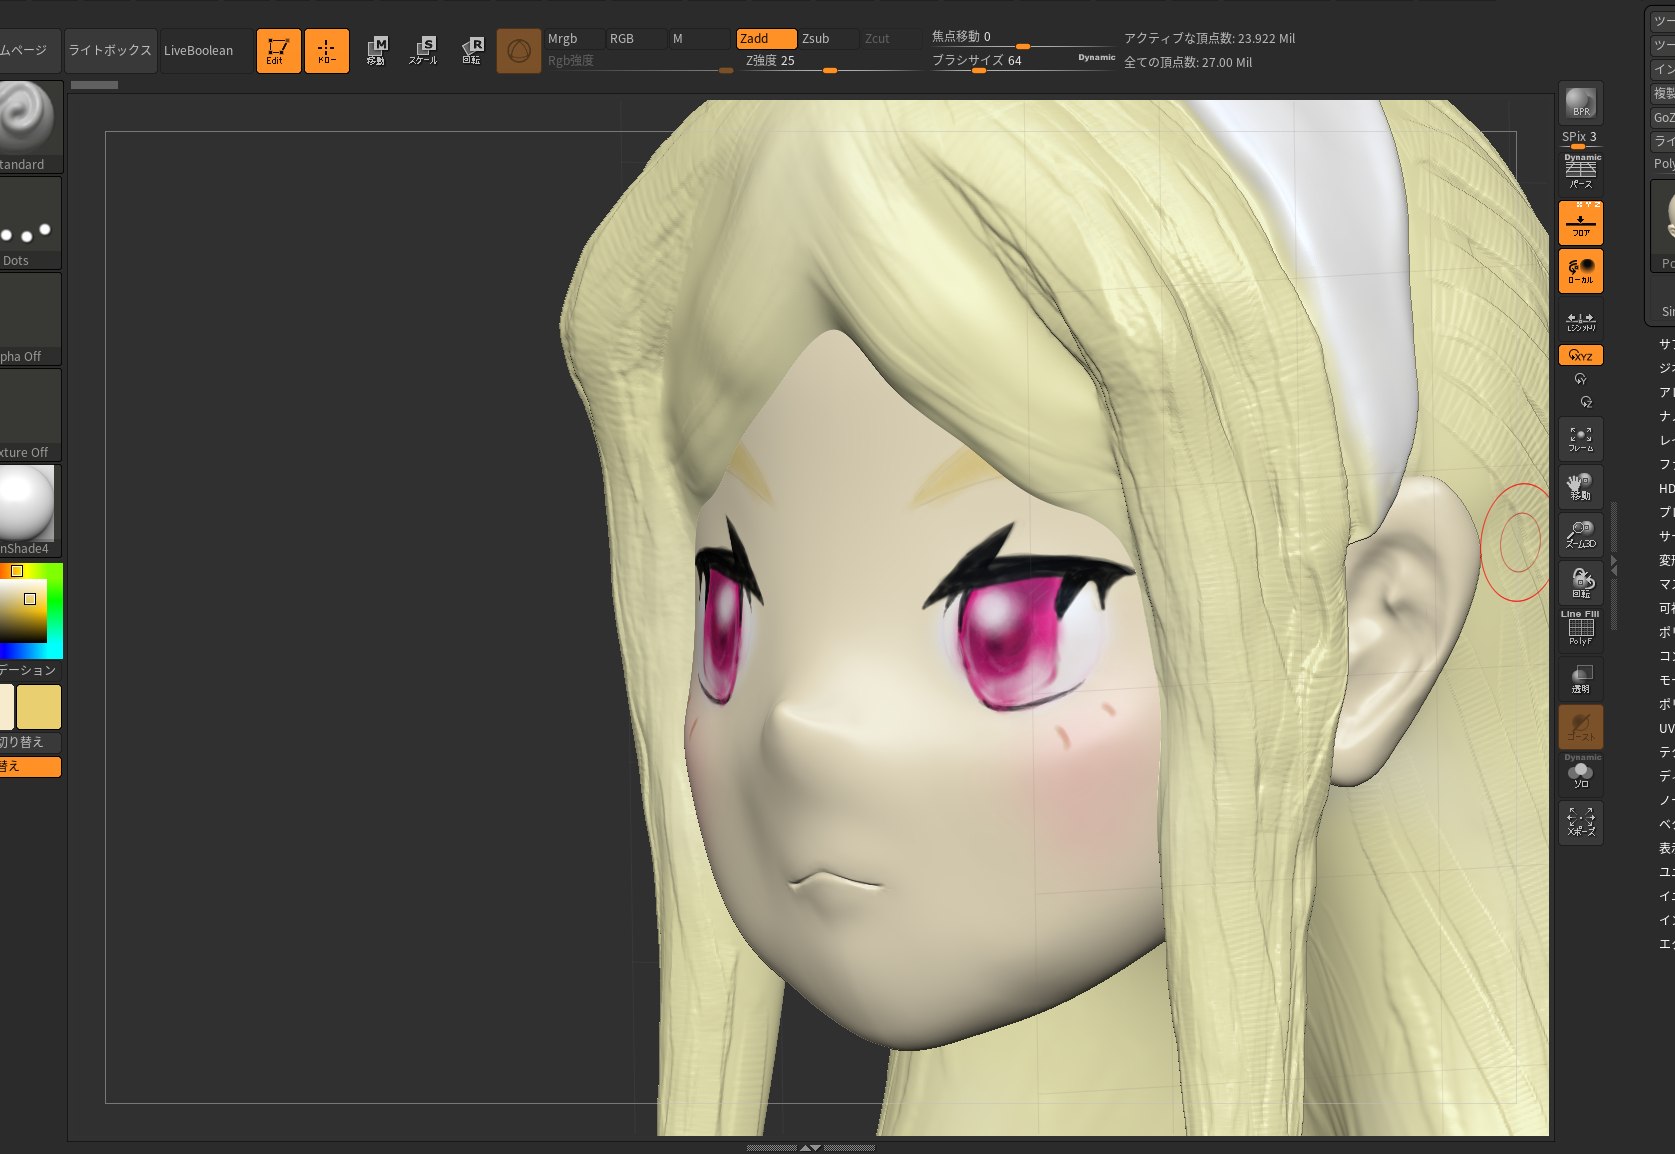Toggle Dynamic brush size label

click(x=1097, y=58)
